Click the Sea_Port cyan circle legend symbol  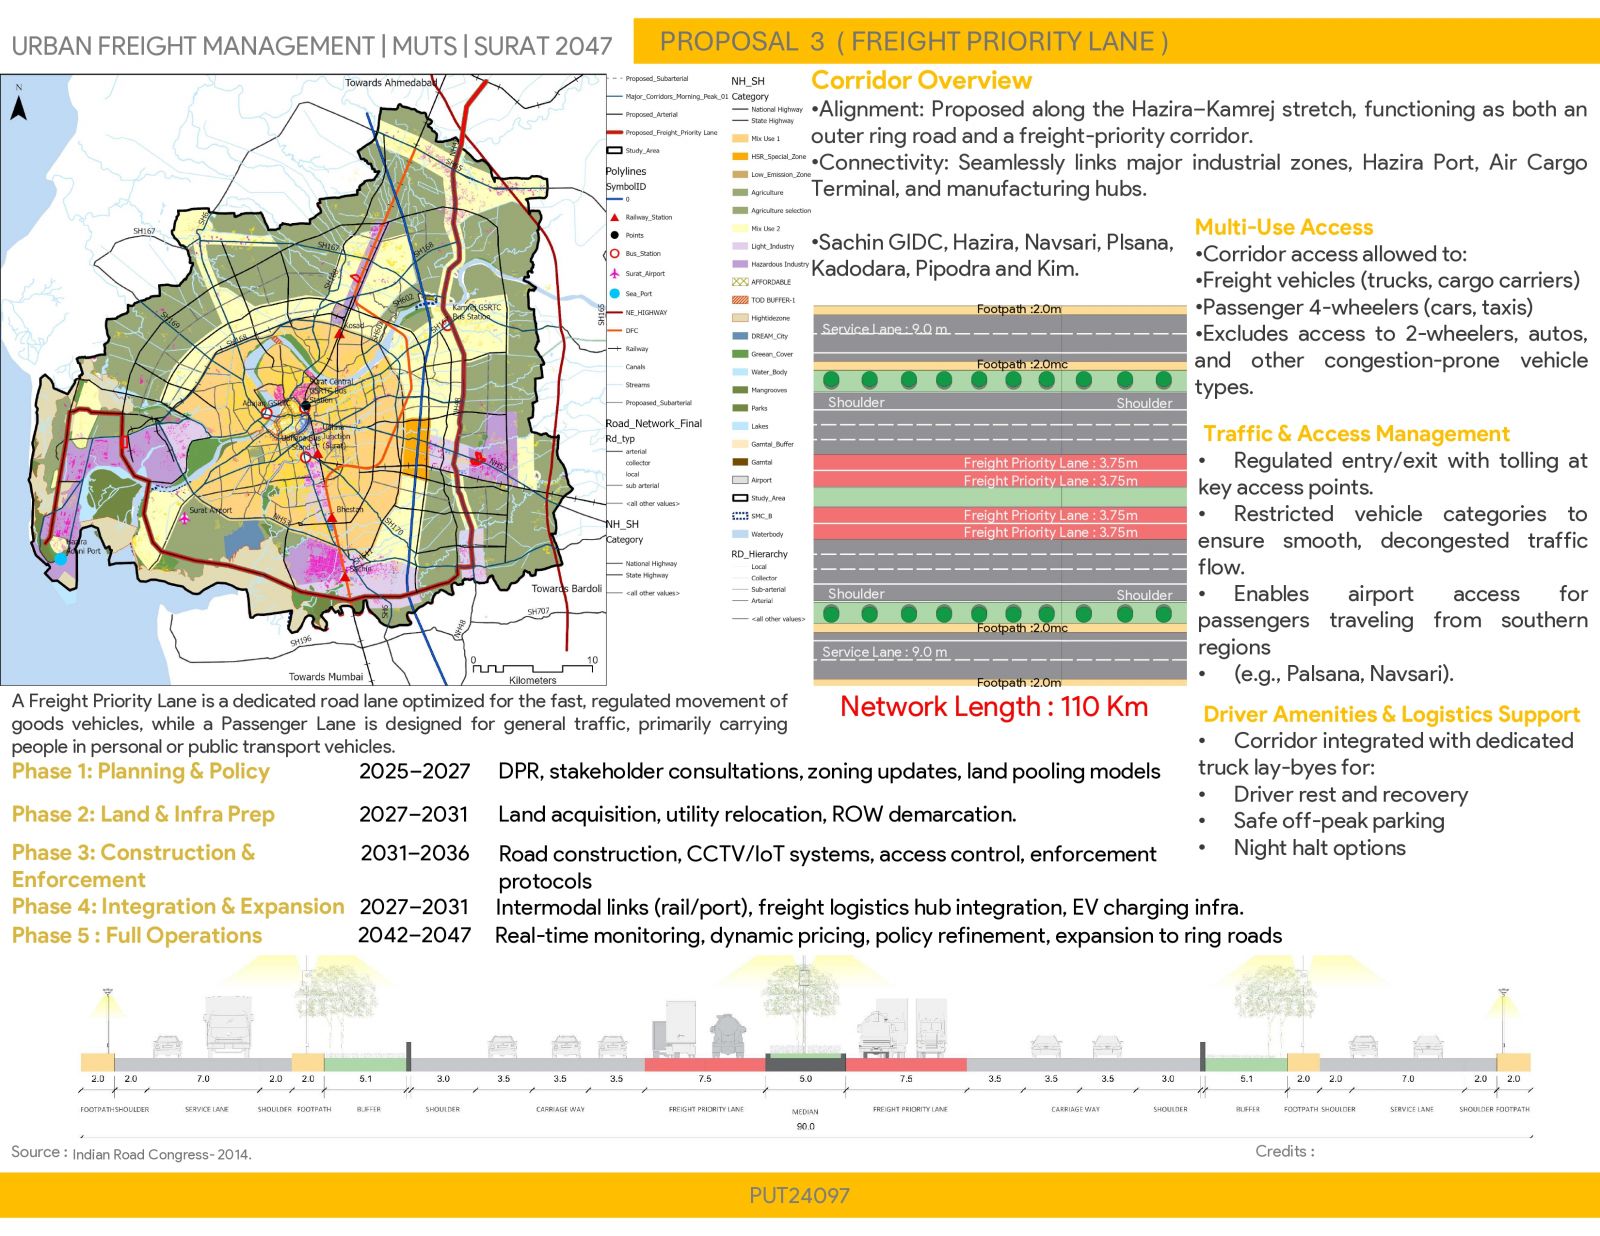[615, 293]
